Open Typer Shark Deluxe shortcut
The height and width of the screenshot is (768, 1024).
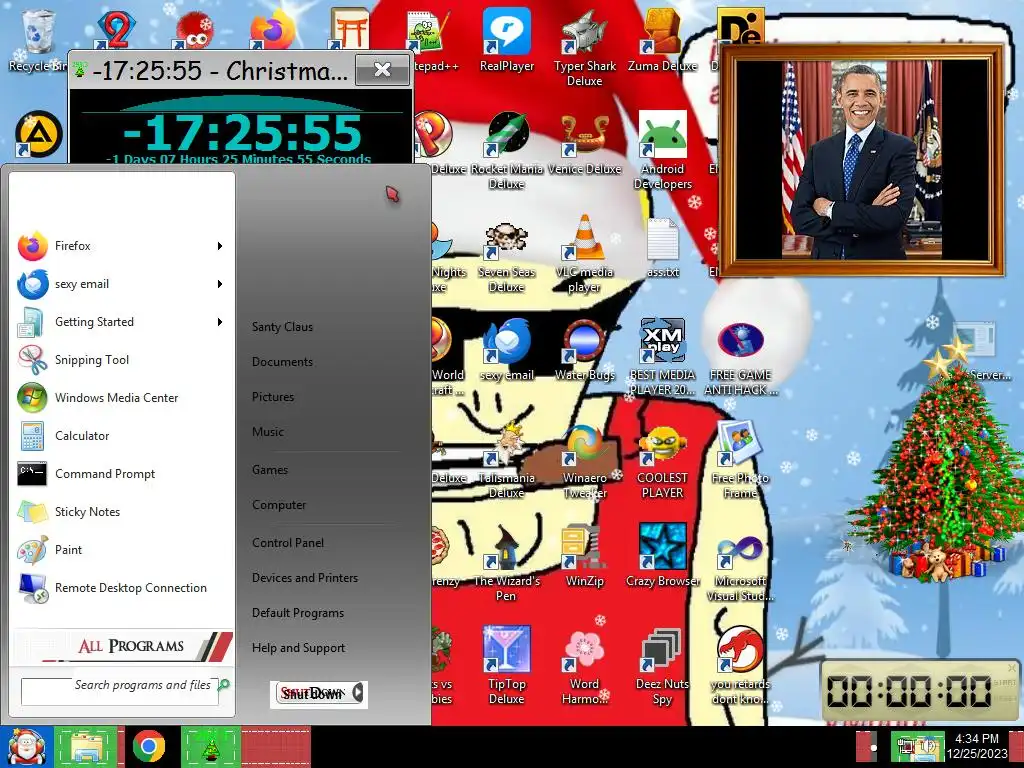coord(584,48)
